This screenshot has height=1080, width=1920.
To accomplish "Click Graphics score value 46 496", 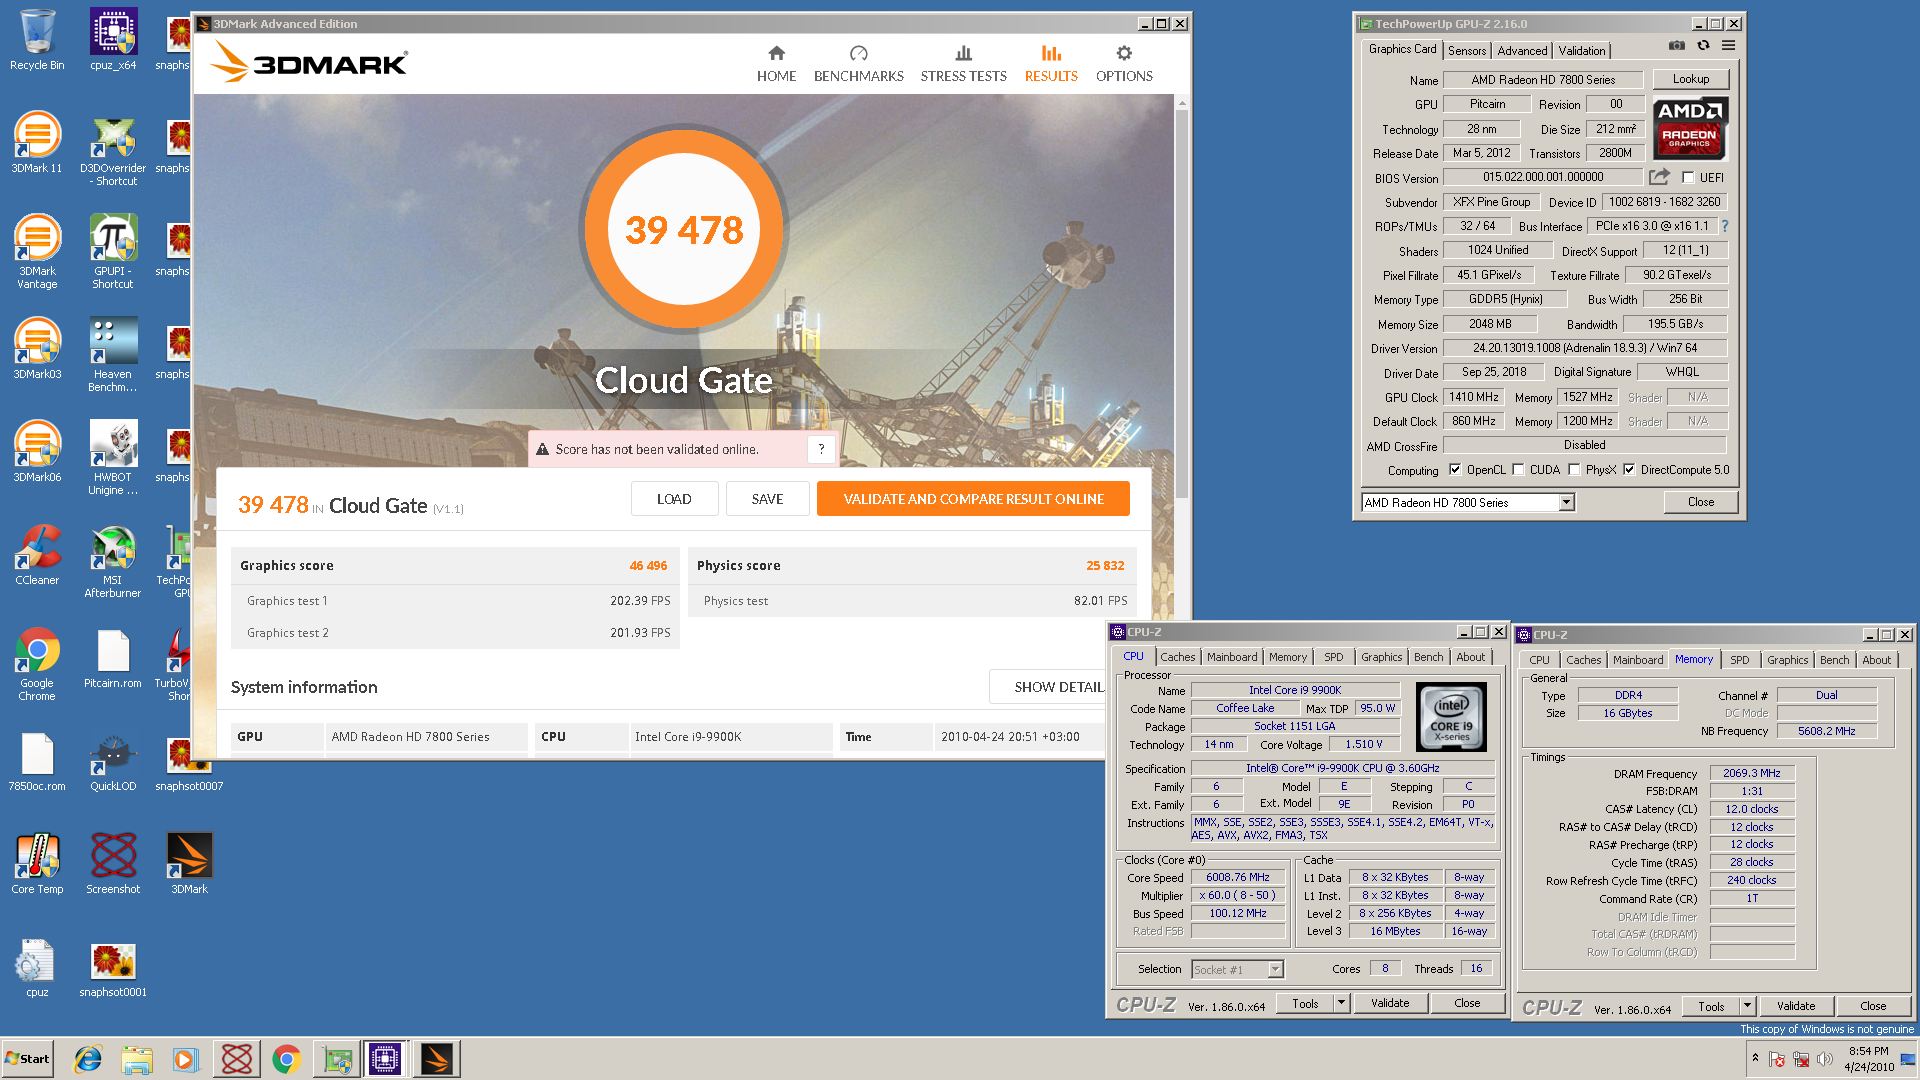I will 648,565.
